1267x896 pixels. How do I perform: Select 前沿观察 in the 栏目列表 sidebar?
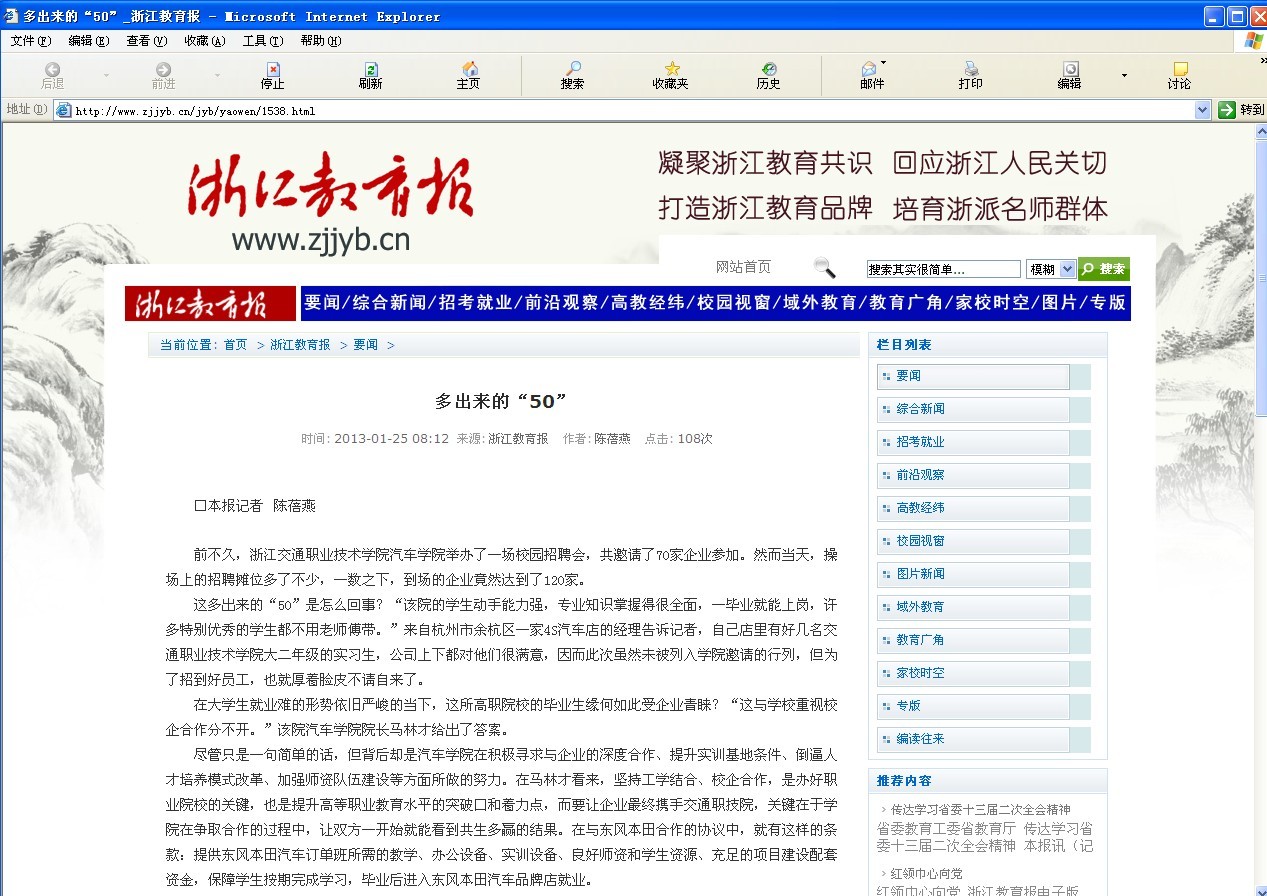pos(973,475)
